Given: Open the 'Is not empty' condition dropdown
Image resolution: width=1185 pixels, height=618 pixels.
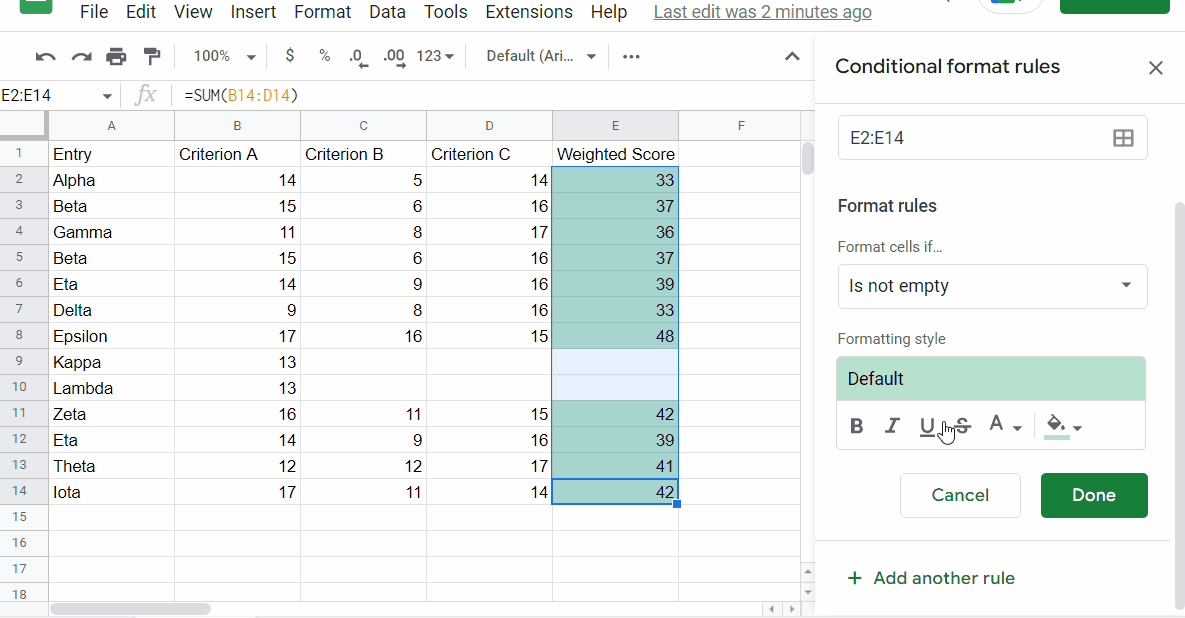Looking at the screenshot, I should click(992, 286).
